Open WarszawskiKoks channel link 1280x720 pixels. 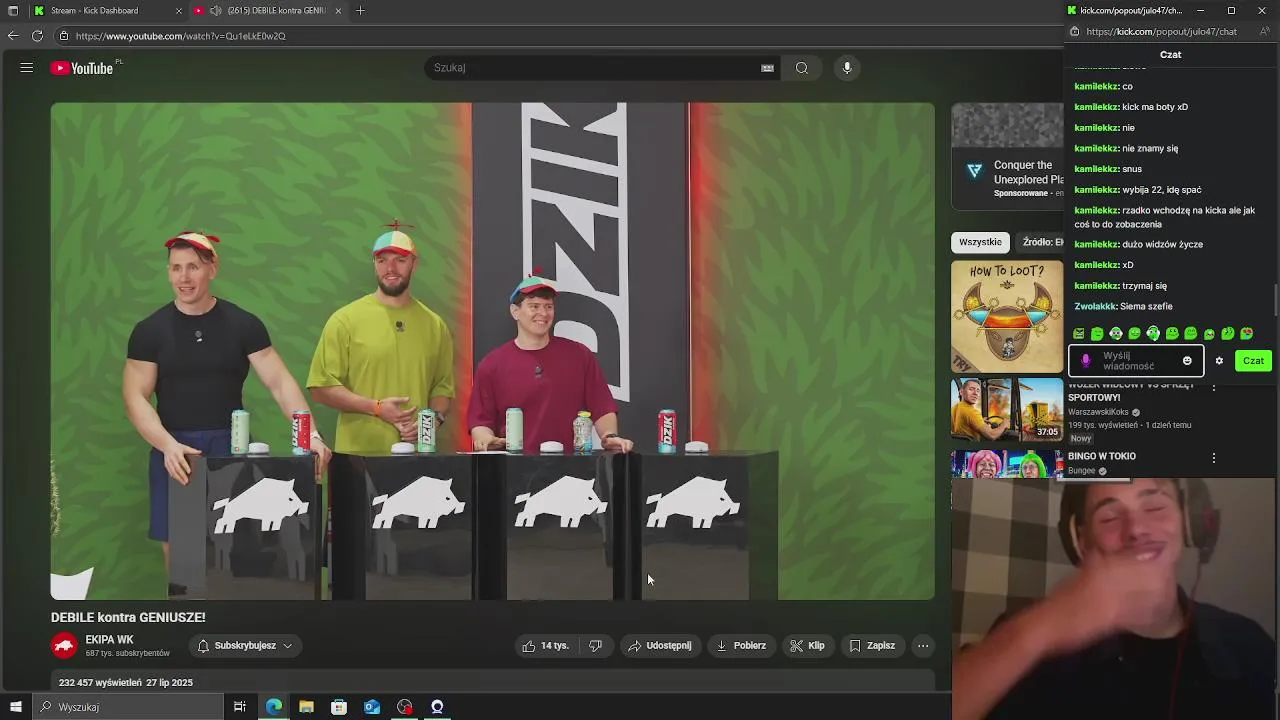coord(1098,412)
